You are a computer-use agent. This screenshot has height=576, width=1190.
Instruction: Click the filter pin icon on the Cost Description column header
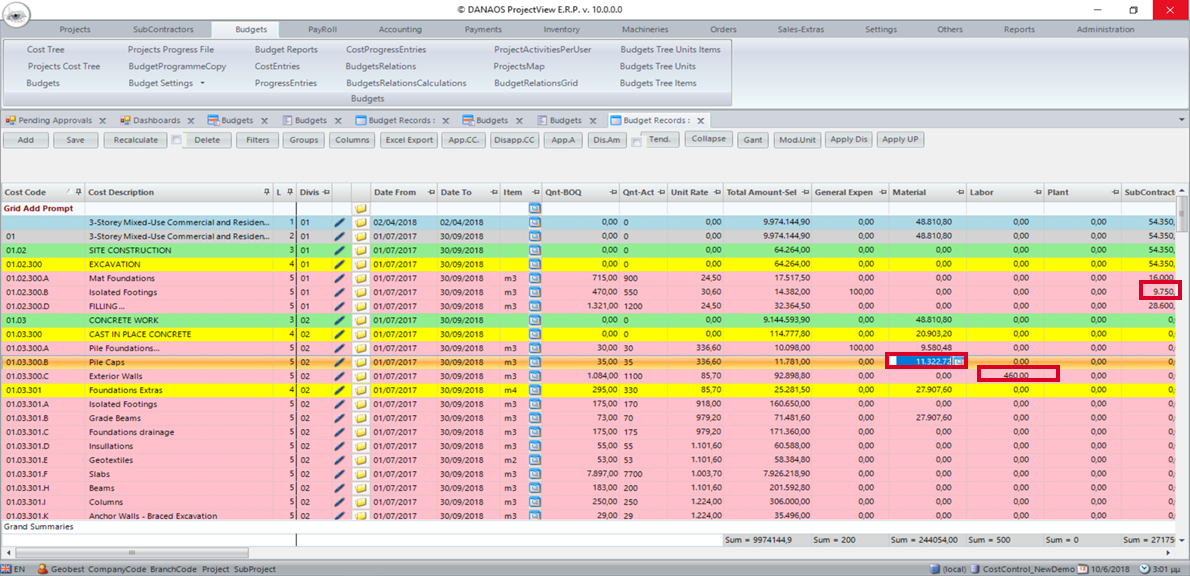[267, 192]
